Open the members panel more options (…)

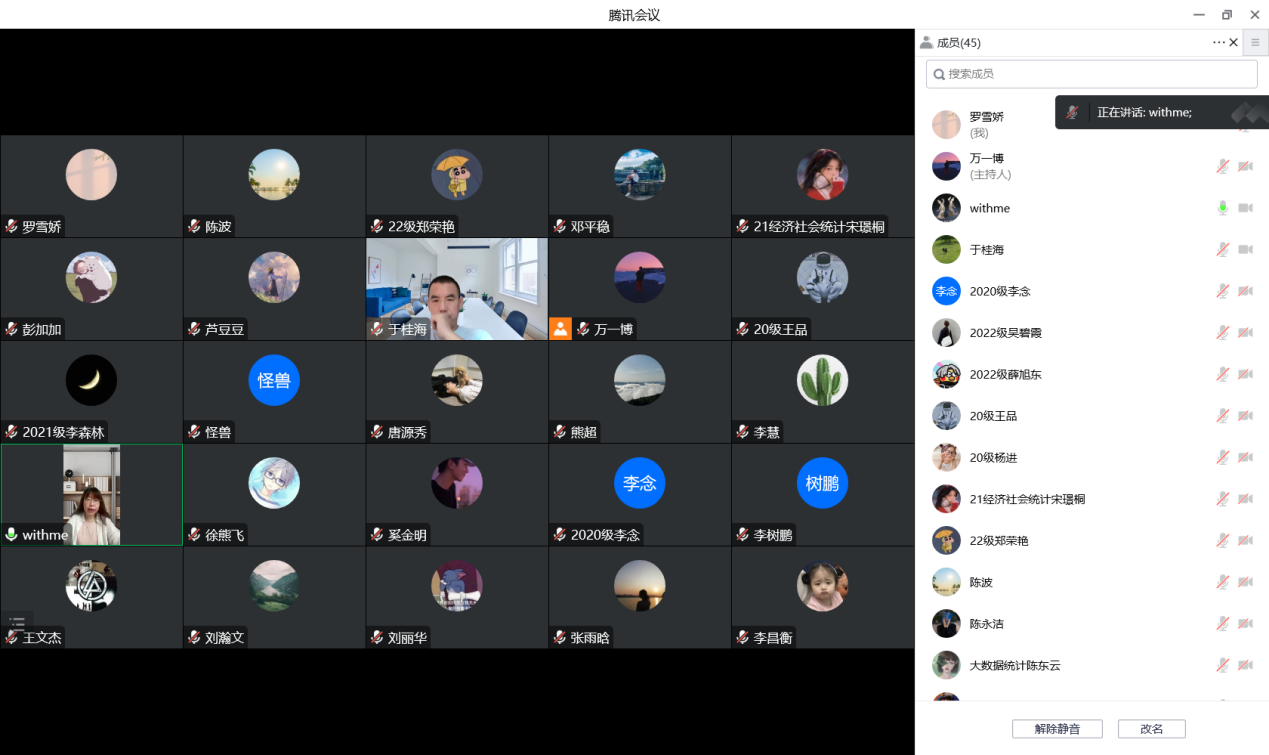tap(1218, 43)
